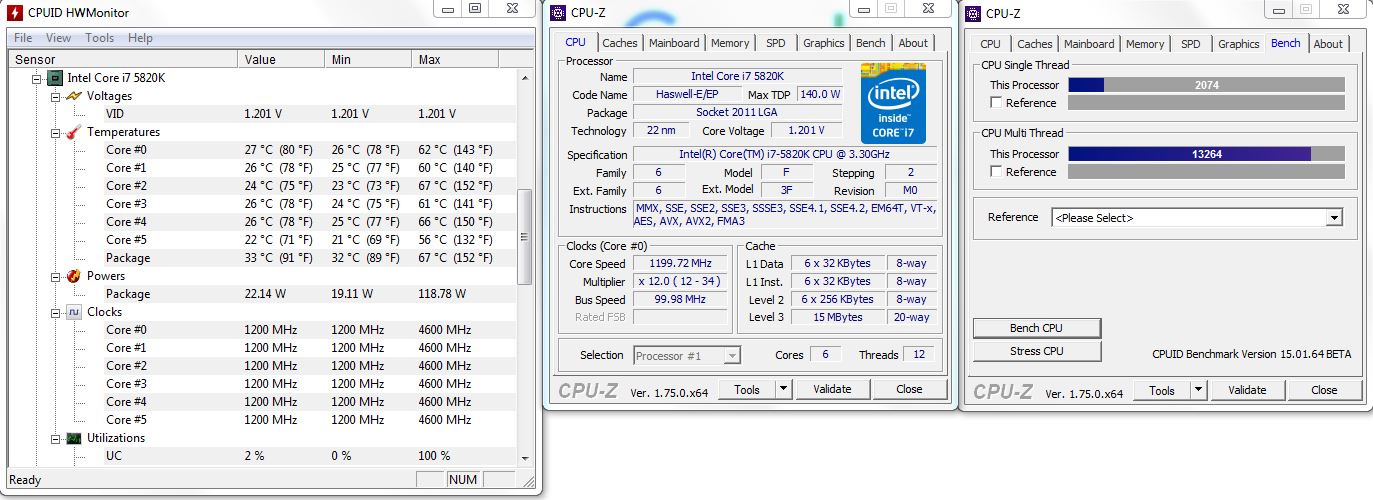Click the HWMonitor lightning title bar icon
The image size is (1373, 500).
(15, 12)
